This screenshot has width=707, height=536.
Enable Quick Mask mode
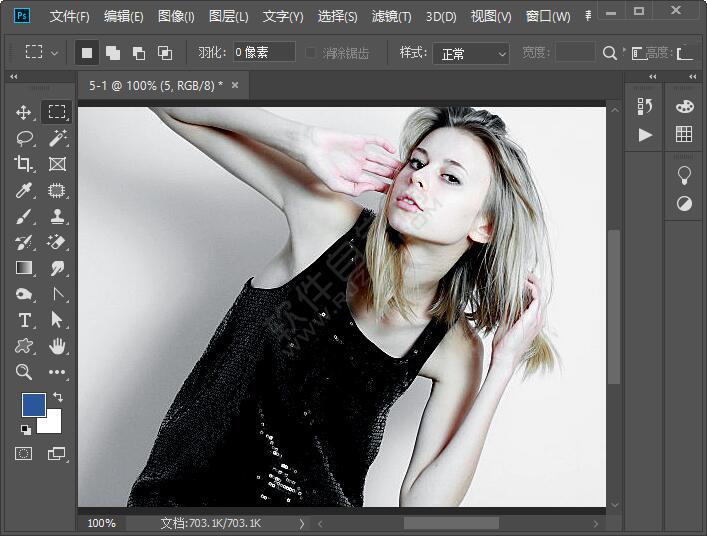tap(24, 453)
